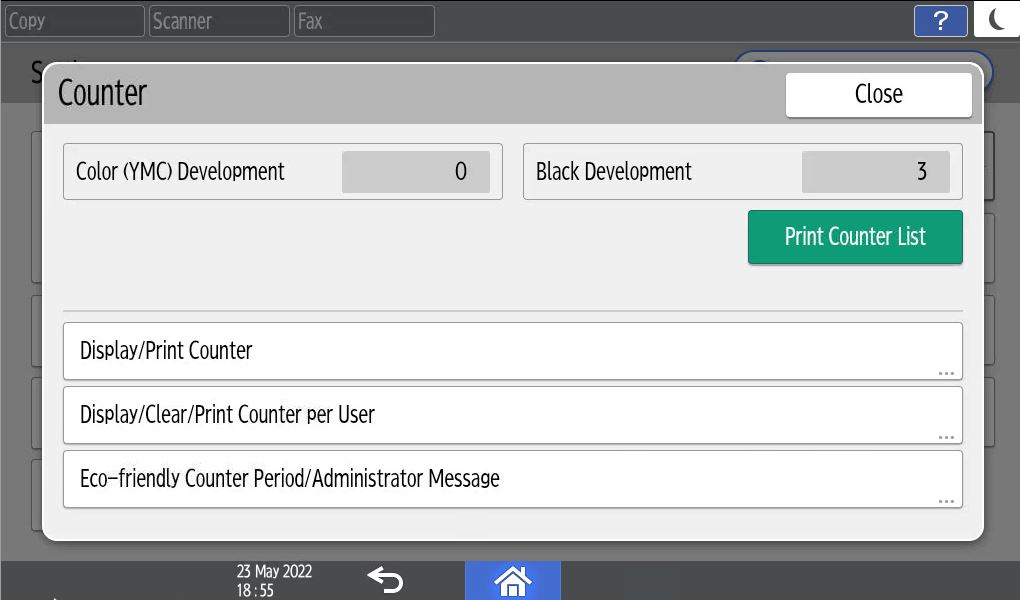The width and height of the screenshot is (1020, 600).
Task: Click the ellipsis on Eco-friendly Counter row
Action: tap(945, 501)
